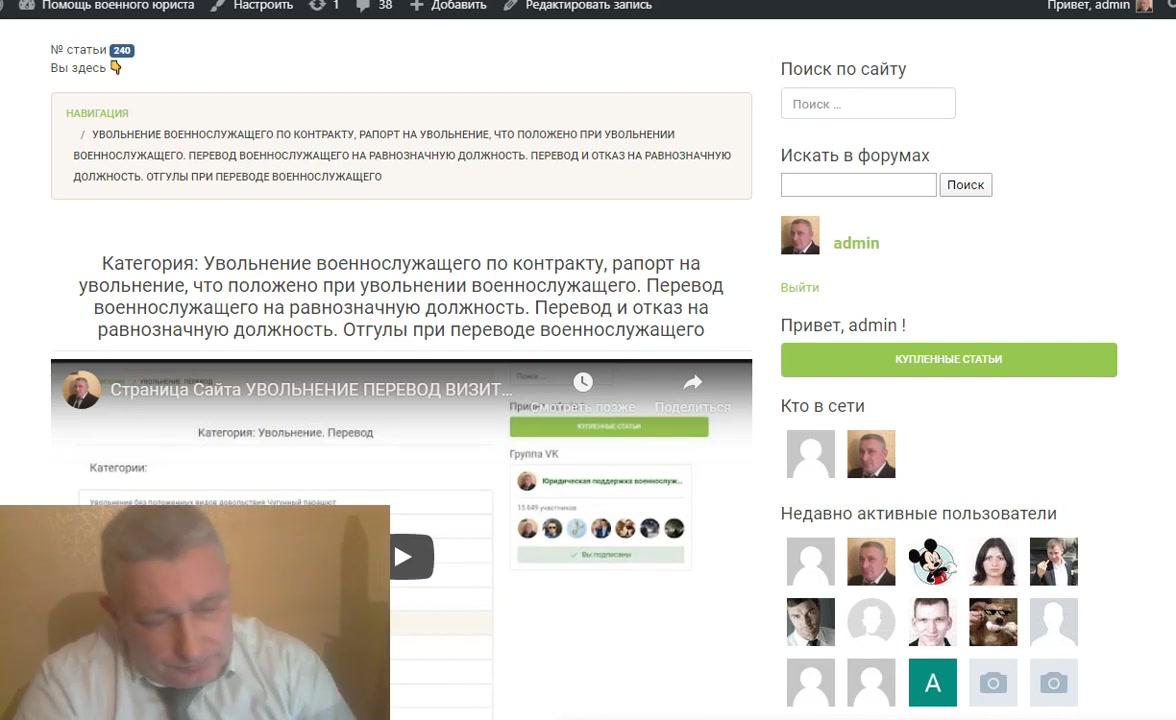Focus the forum search text field
1176x720 pixels.
click(x=858, y=184)
